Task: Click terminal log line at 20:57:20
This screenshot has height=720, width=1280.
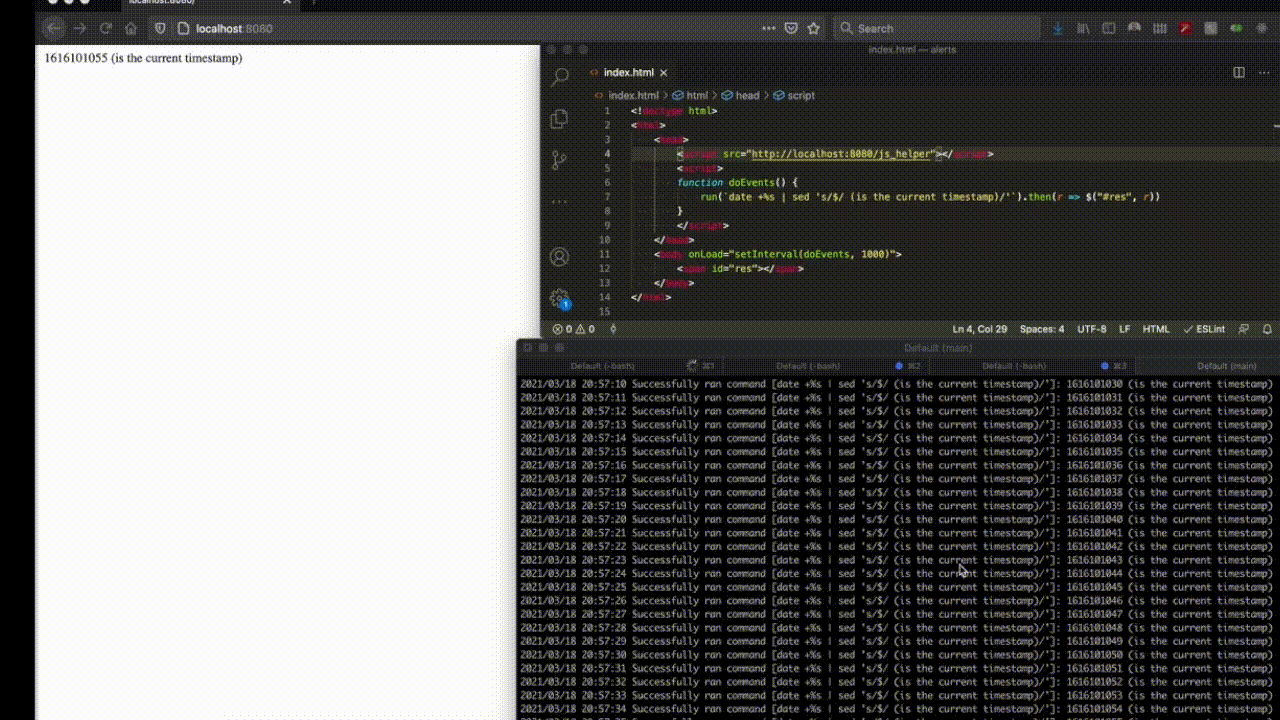Action: click(896, 519)
